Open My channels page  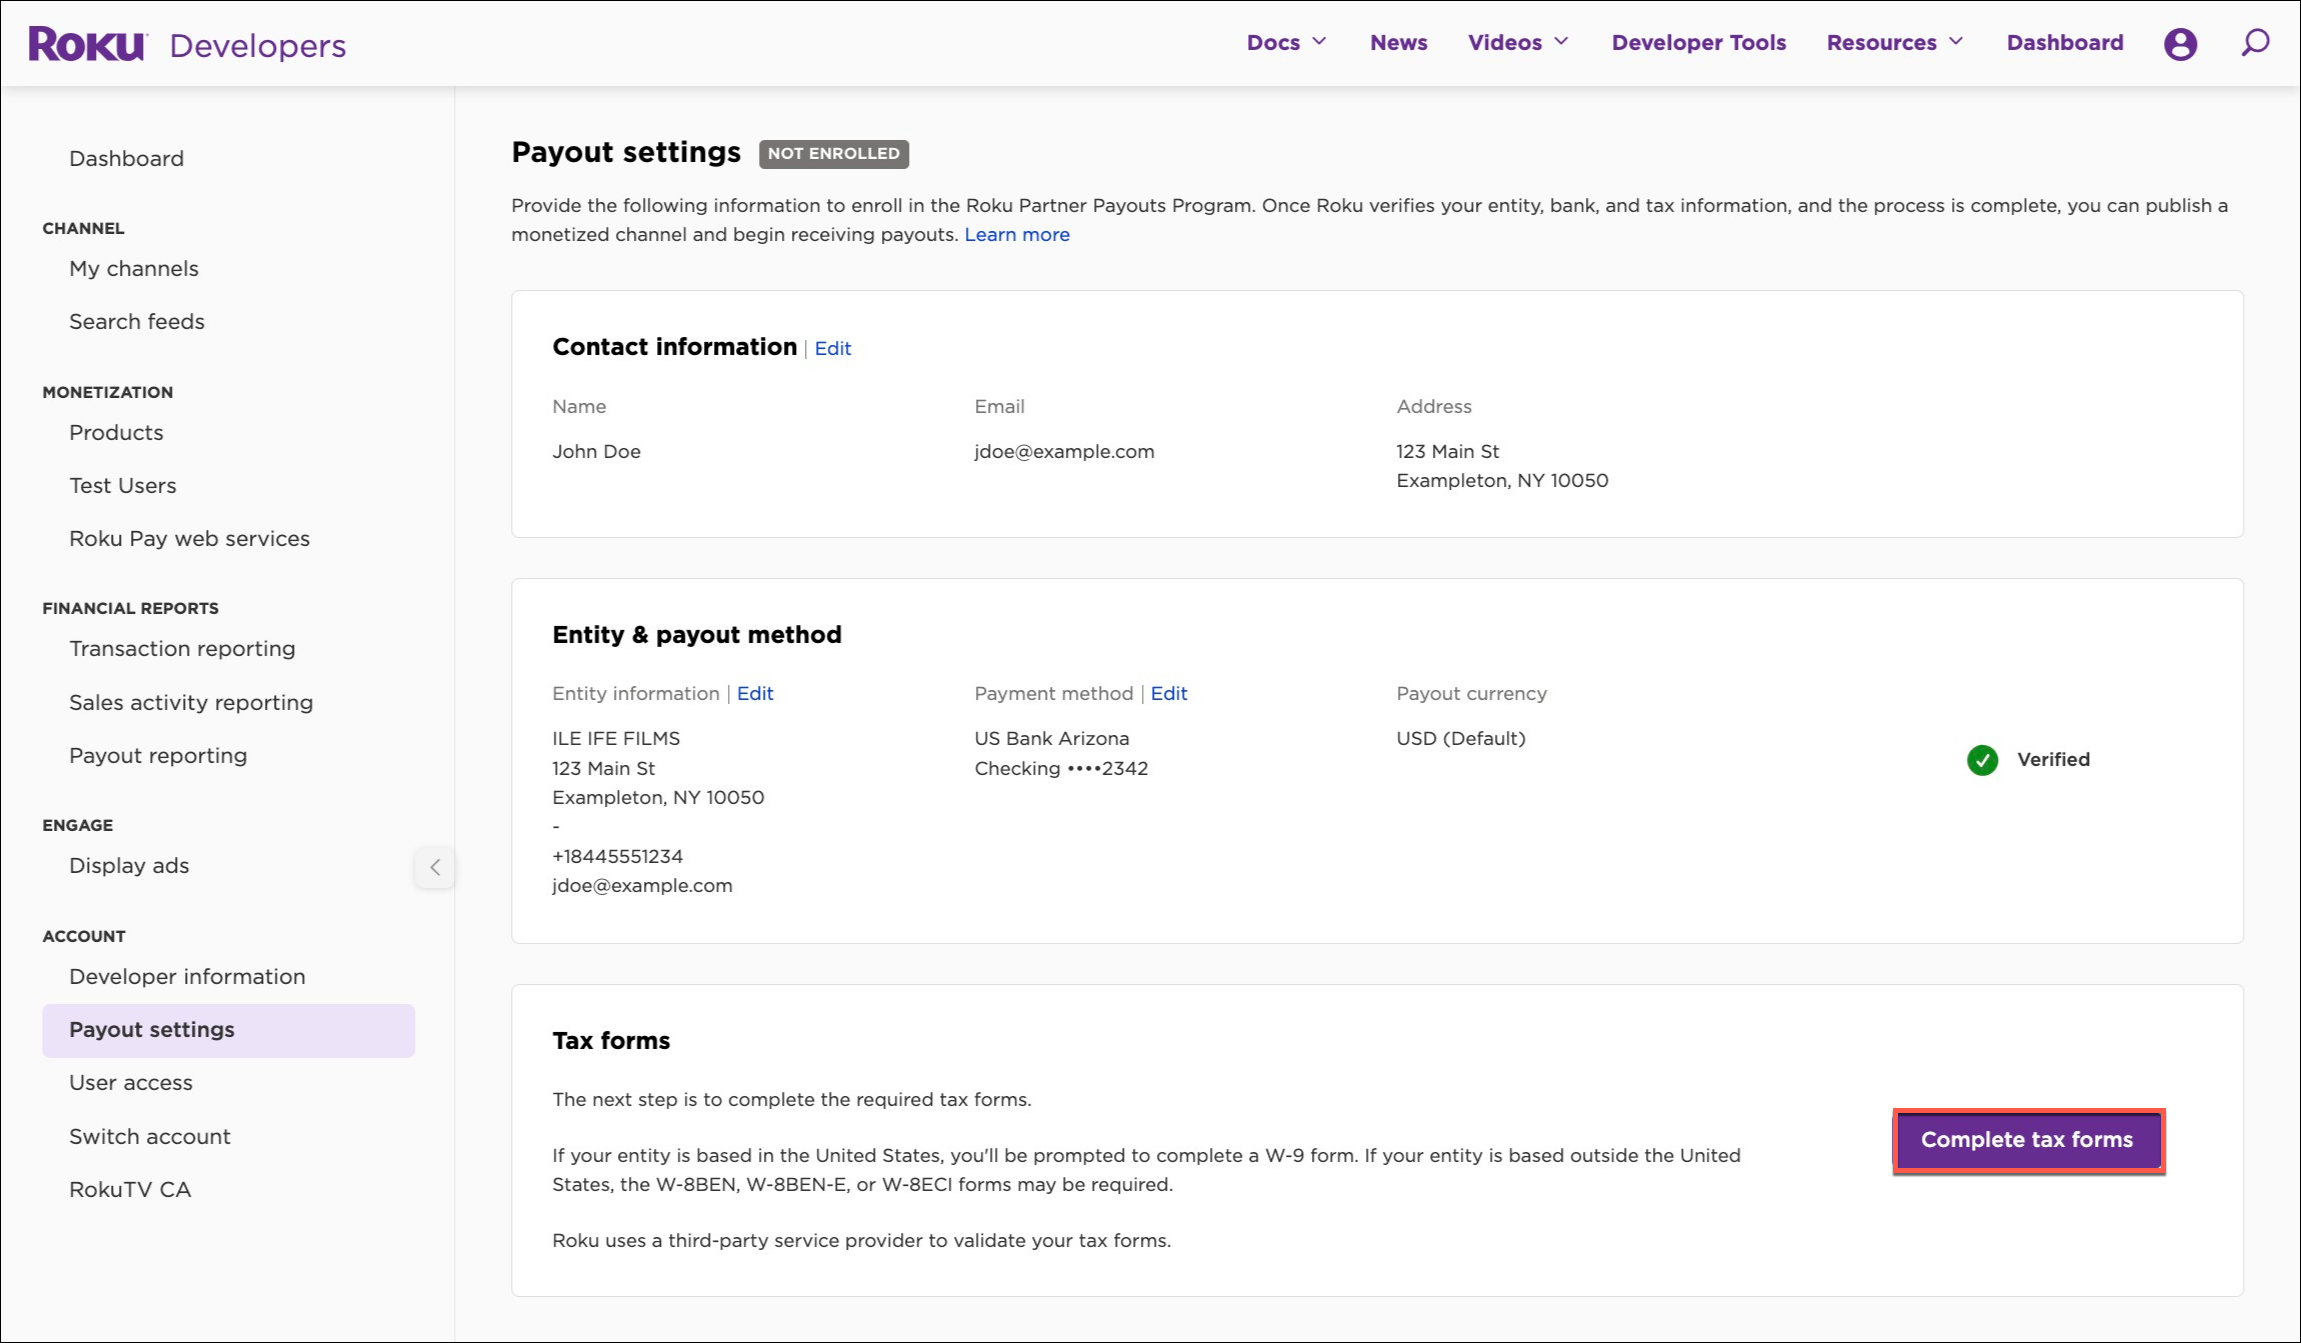[134, 267]
